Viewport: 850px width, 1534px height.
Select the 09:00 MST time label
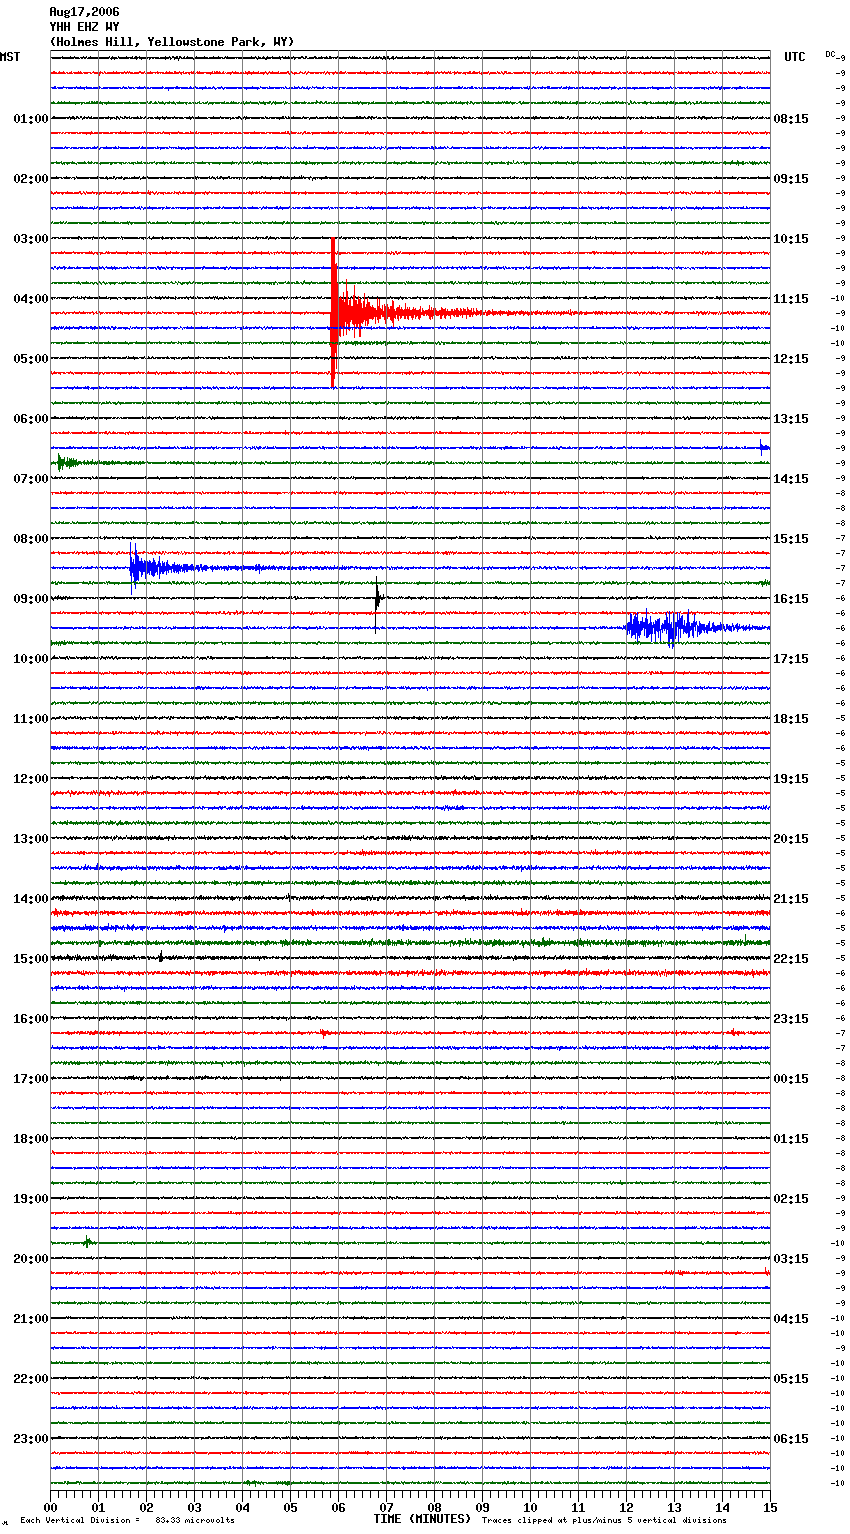click(x=31, y=599)
